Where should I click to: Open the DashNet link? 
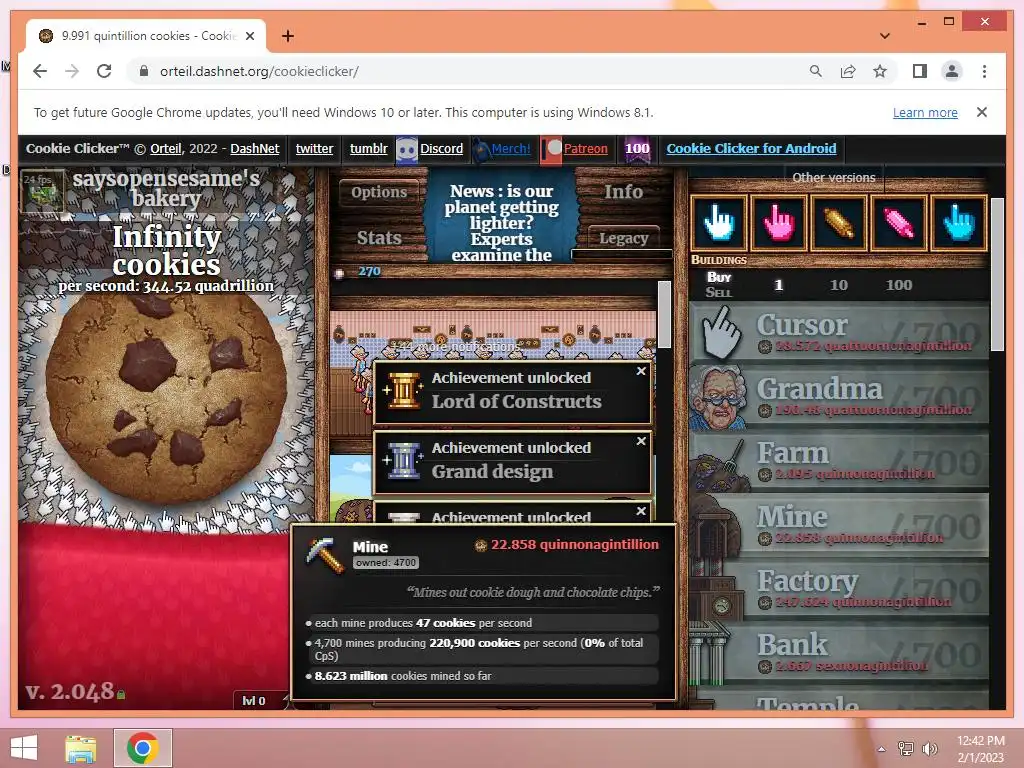click(255, 148)
